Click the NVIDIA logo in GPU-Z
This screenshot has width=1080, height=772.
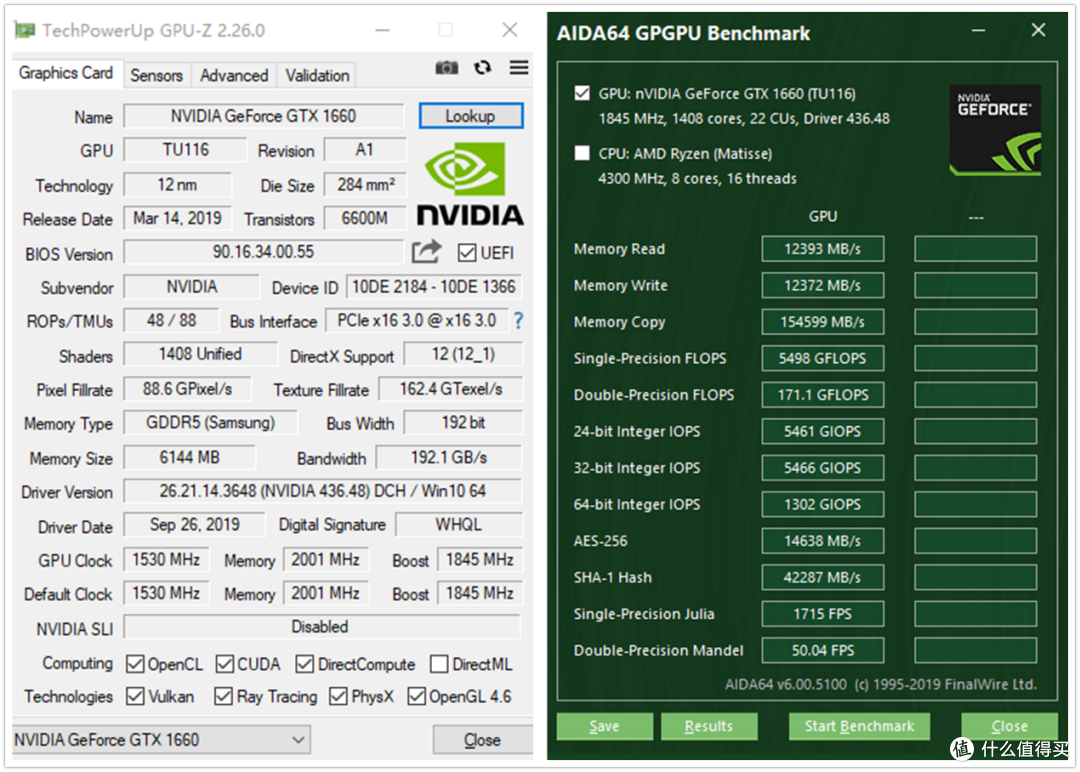470,185
